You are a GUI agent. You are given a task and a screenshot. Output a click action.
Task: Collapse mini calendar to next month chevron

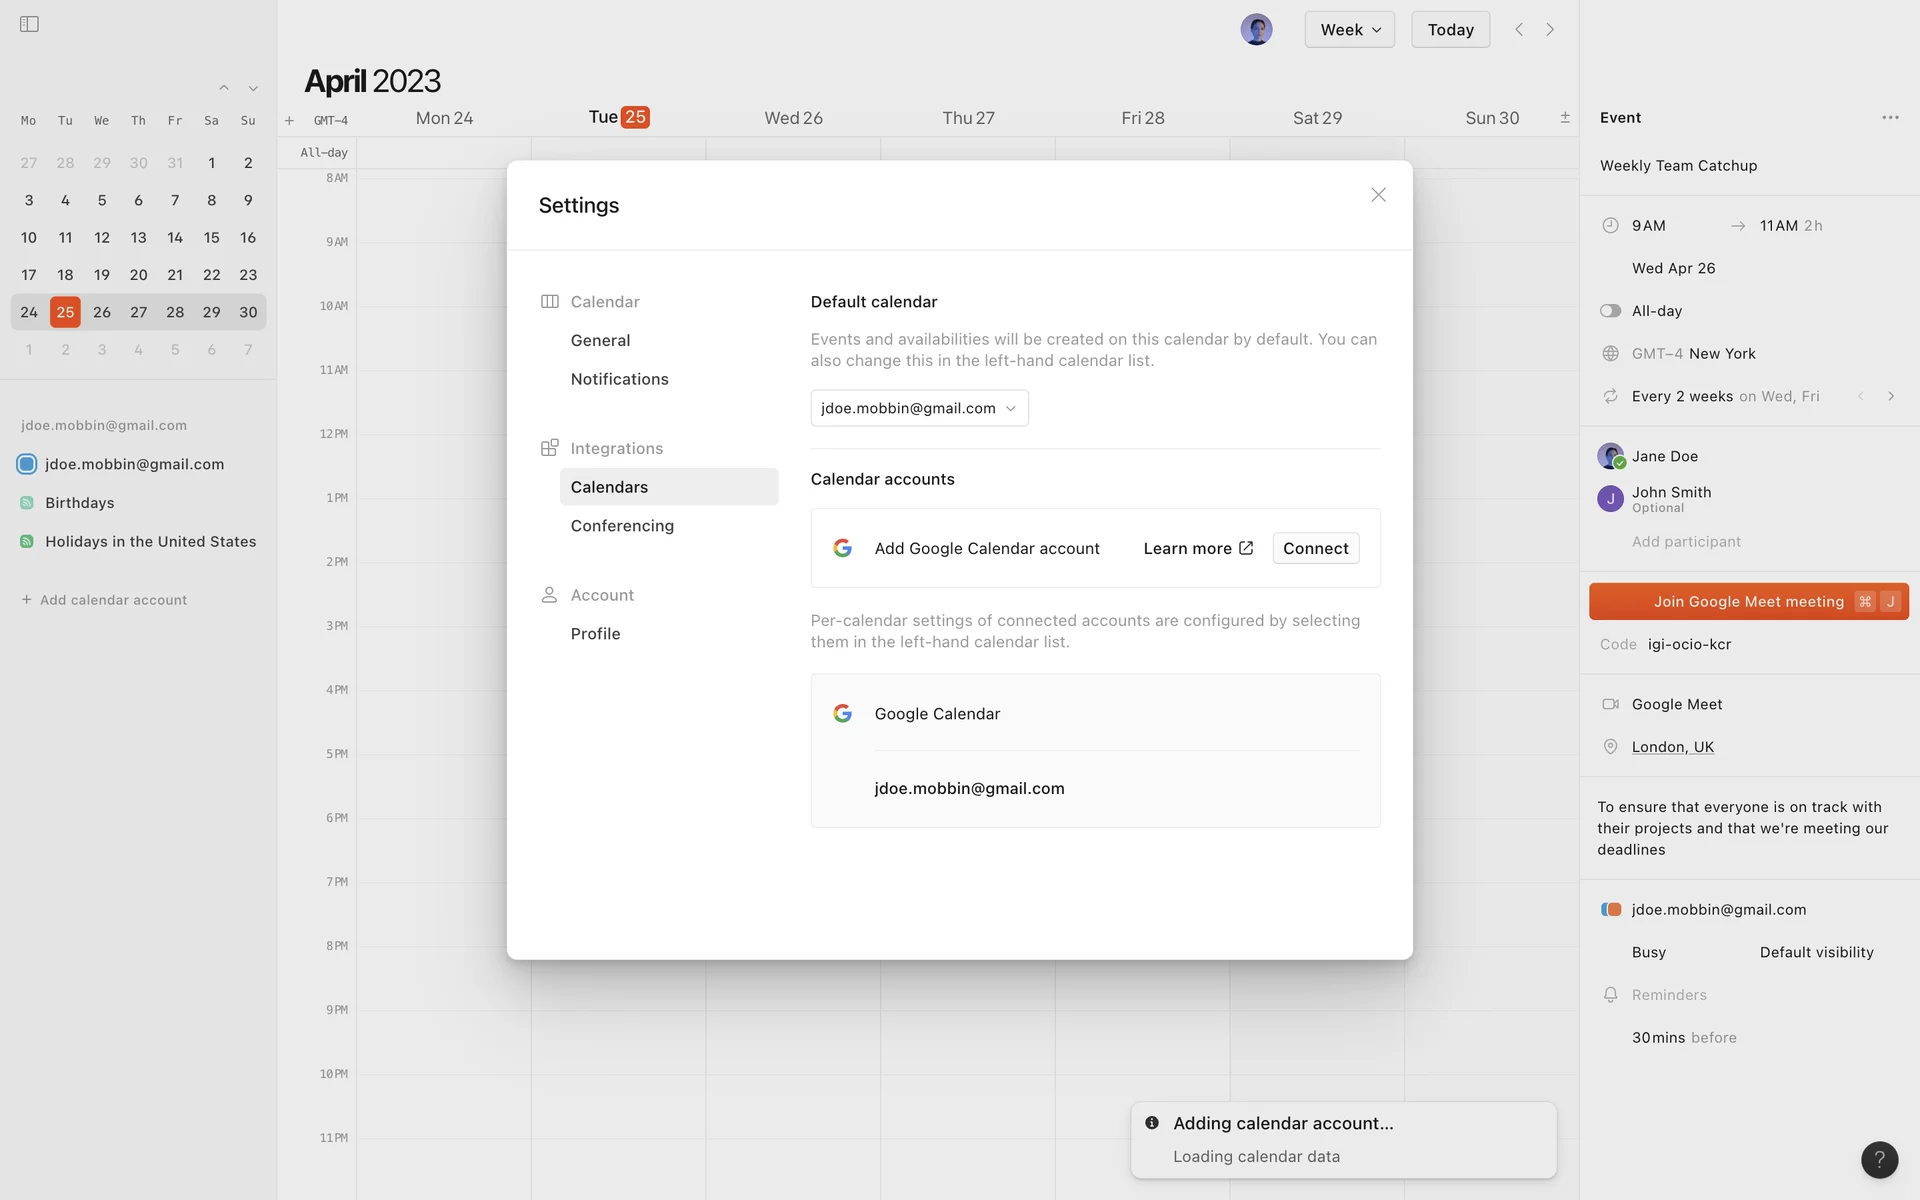253,88
